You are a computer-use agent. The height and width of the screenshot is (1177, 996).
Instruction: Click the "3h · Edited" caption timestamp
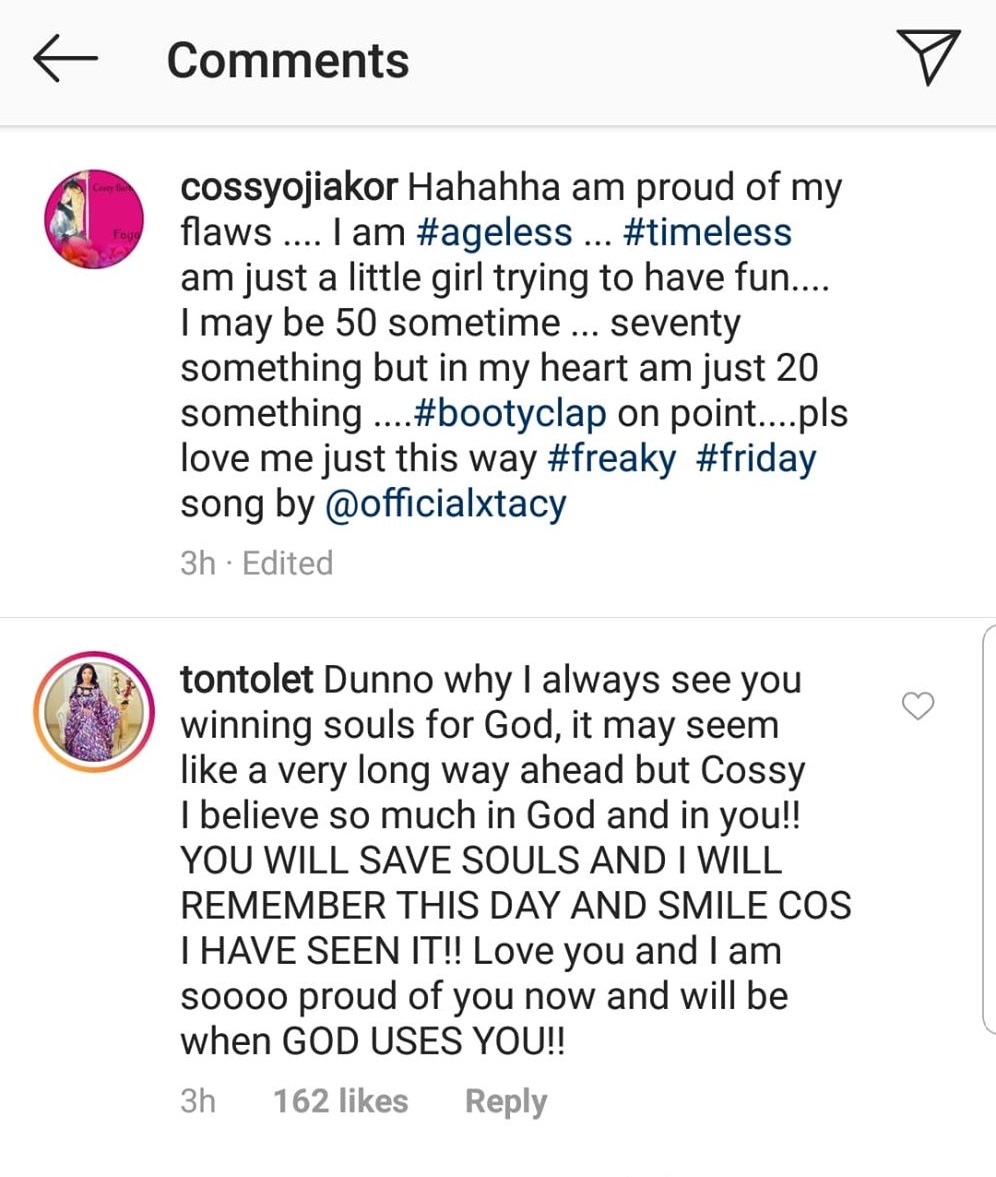click(256, 563)
